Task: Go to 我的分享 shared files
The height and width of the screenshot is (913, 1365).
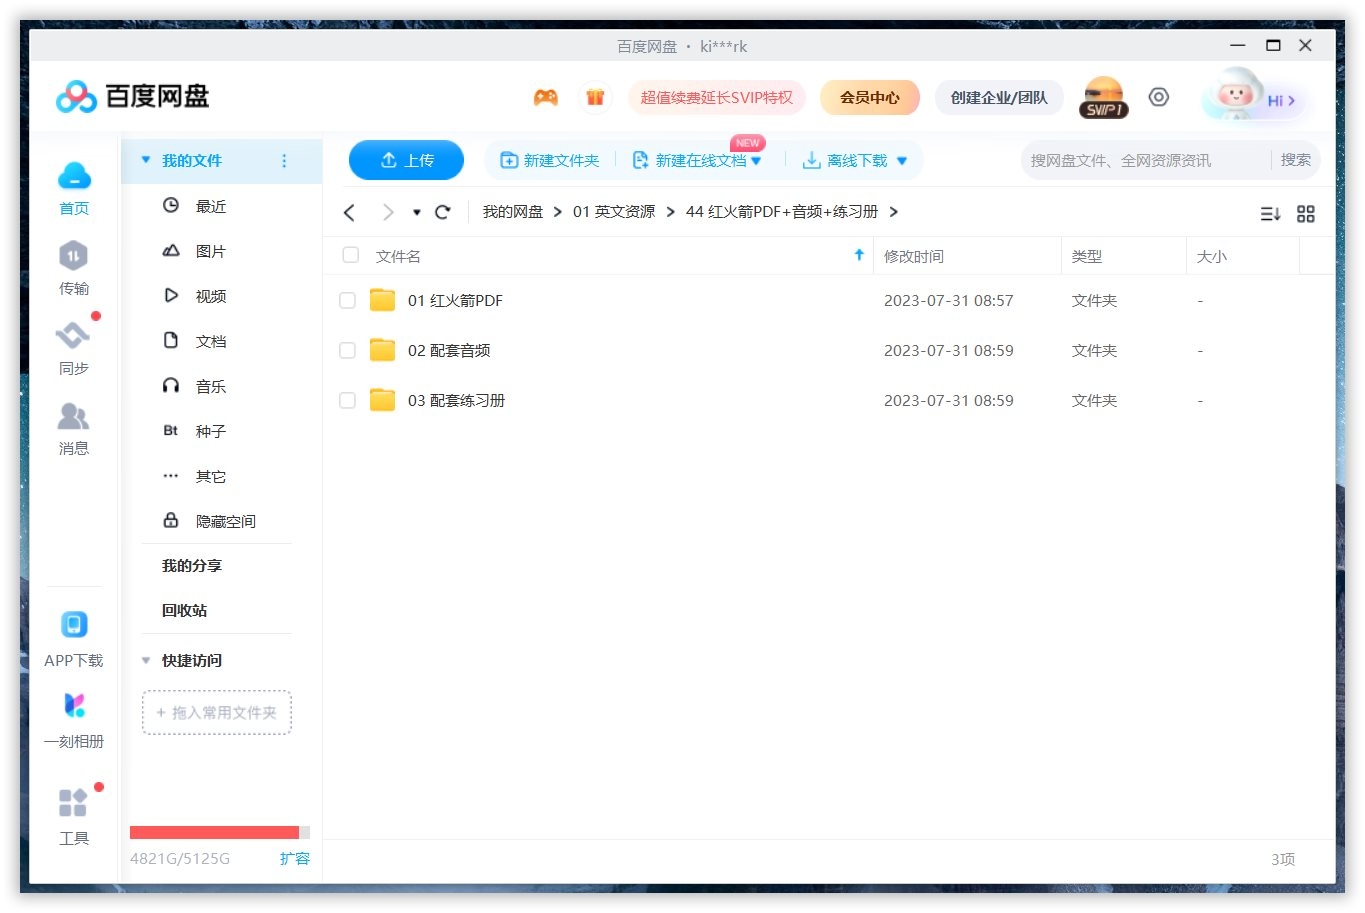Action: tap(191, 565)
